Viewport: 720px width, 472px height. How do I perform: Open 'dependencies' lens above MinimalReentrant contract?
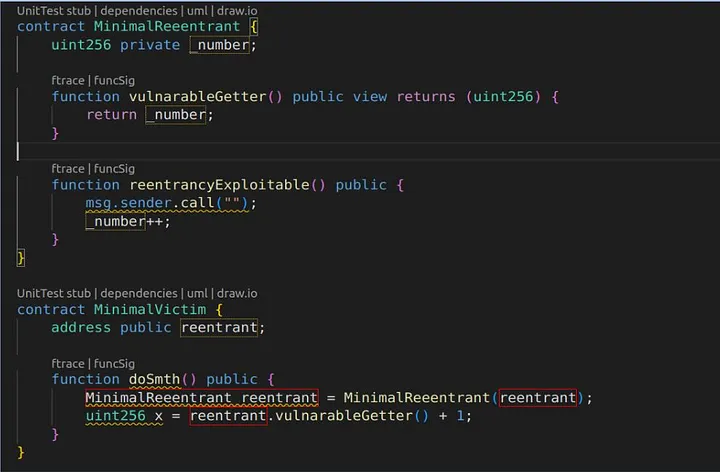point(138,10)
